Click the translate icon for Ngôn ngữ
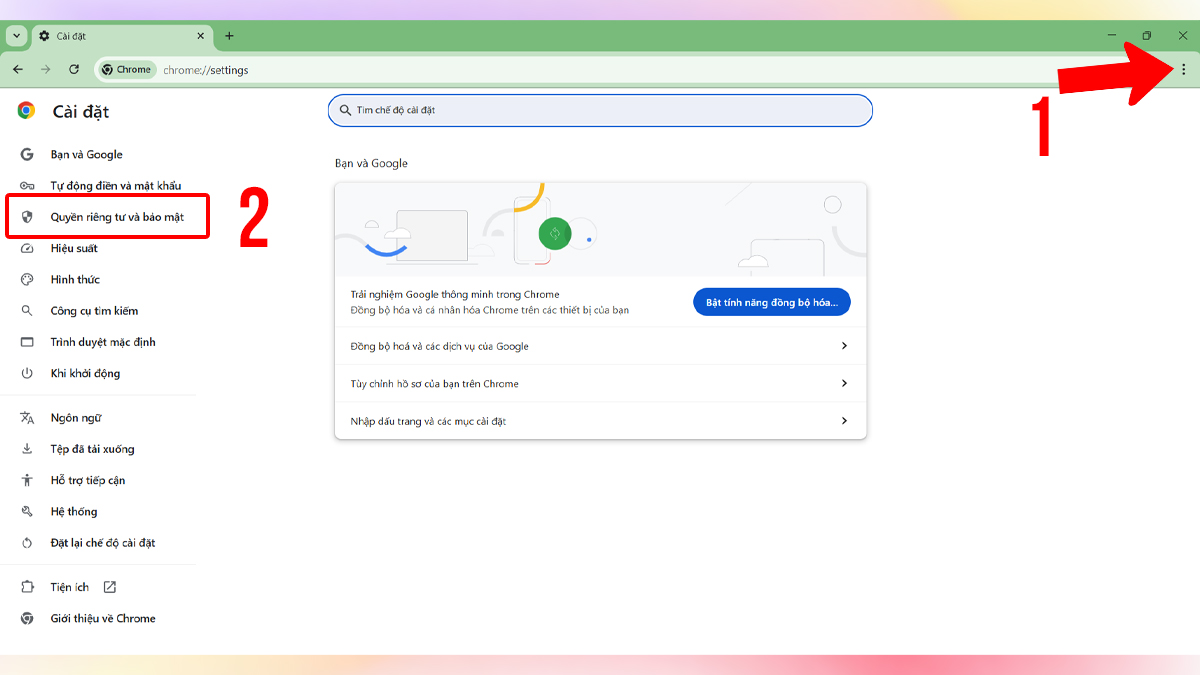1200x675 pixels. point(27,418)
